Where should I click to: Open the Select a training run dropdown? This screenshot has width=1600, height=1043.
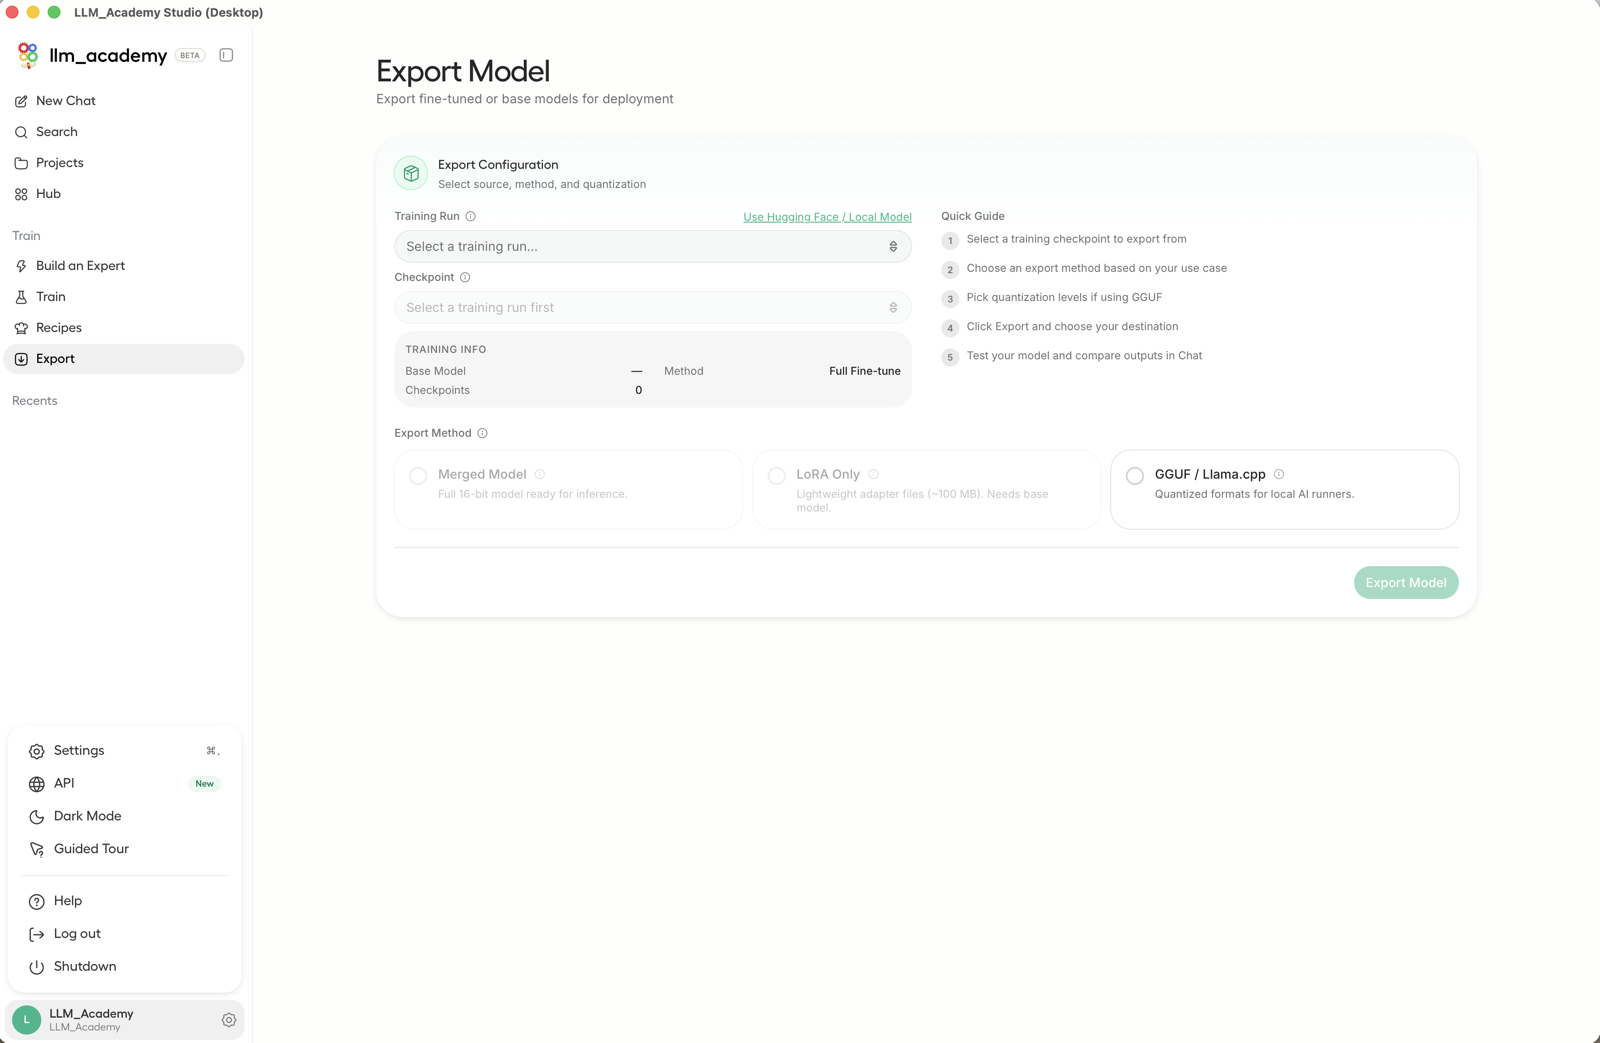pos(653,246)
